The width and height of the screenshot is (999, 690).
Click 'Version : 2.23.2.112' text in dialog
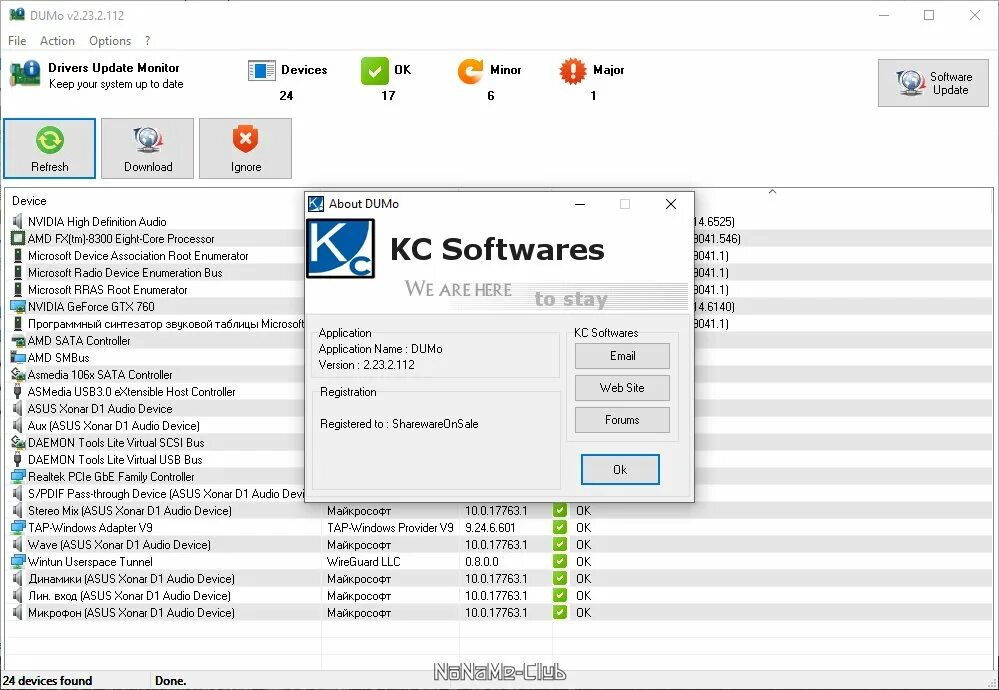[x=366, y=365]
